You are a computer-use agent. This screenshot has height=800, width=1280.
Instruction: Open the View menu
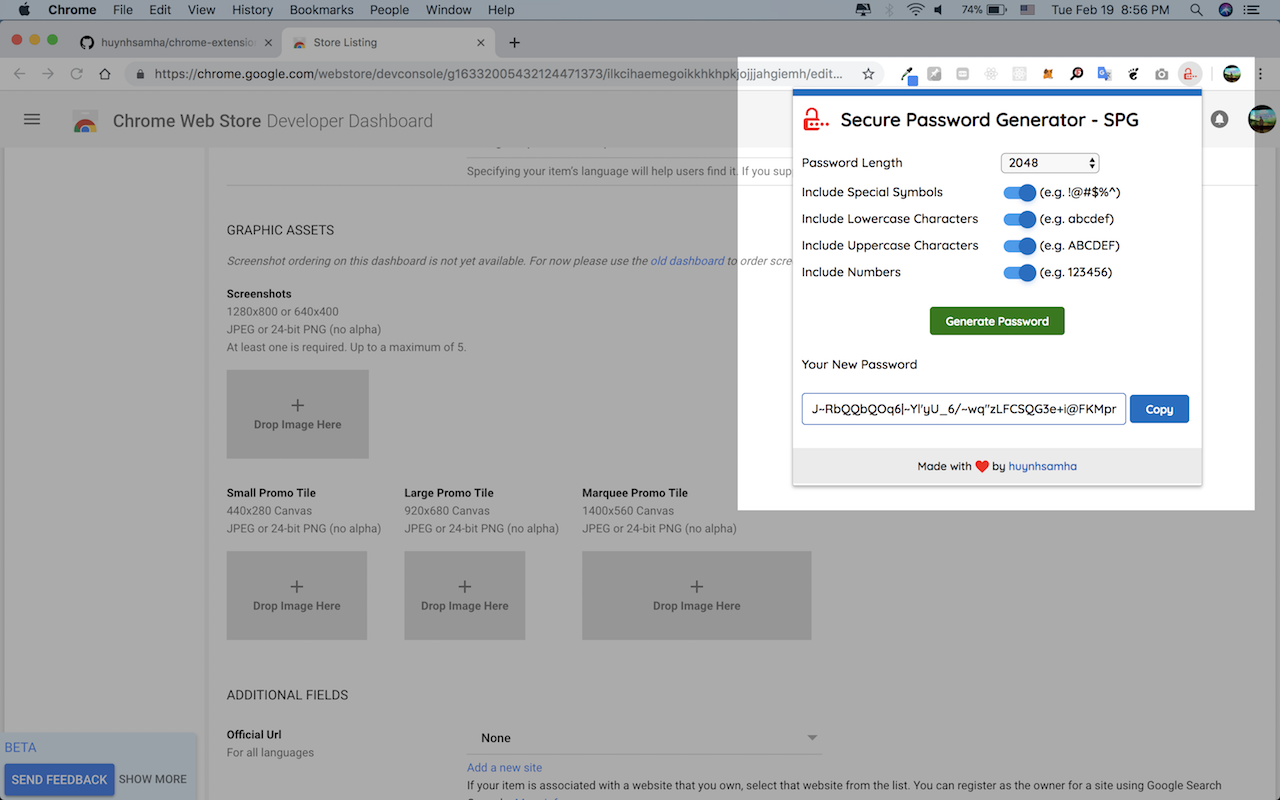tap(201, 10)
